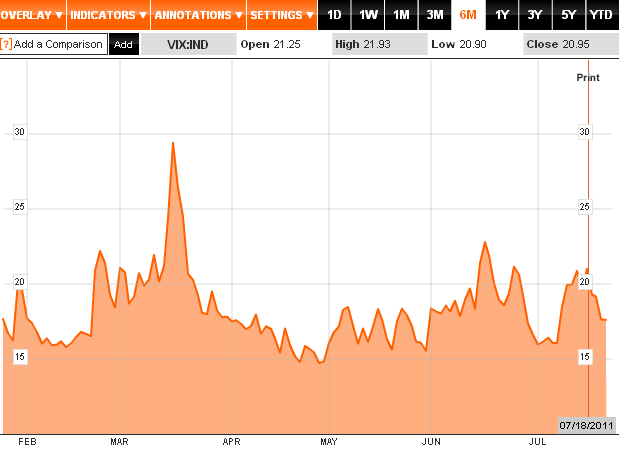Expand the Settings dropdown

coord(281,15)
